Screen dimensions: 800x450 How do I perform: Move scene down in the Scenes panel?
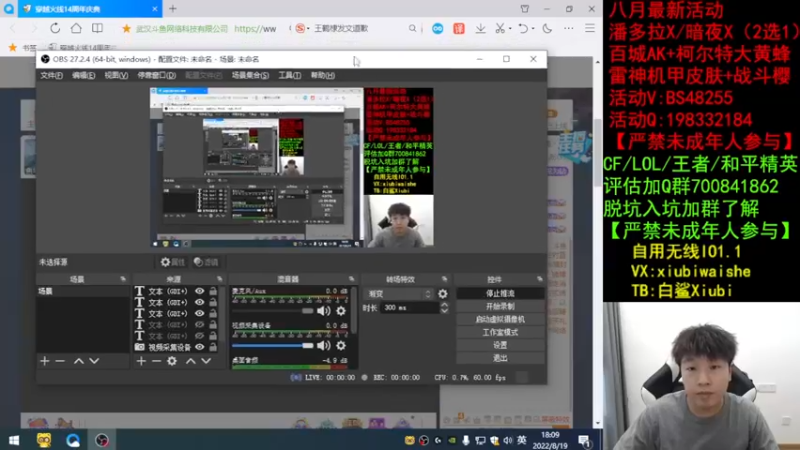tap(94, 361)
